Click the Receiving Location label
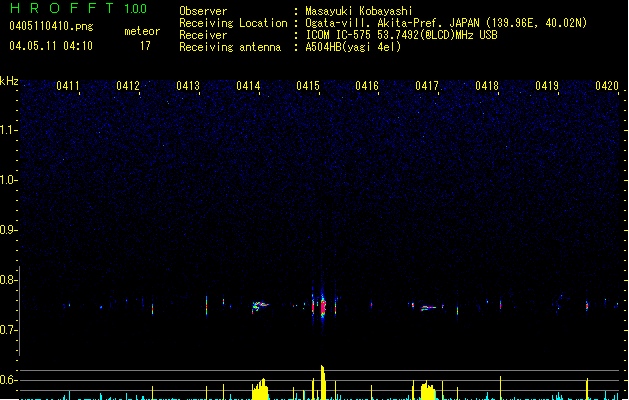Image resolution: width=629 pixels, height=400 pixels. (233, 23)
